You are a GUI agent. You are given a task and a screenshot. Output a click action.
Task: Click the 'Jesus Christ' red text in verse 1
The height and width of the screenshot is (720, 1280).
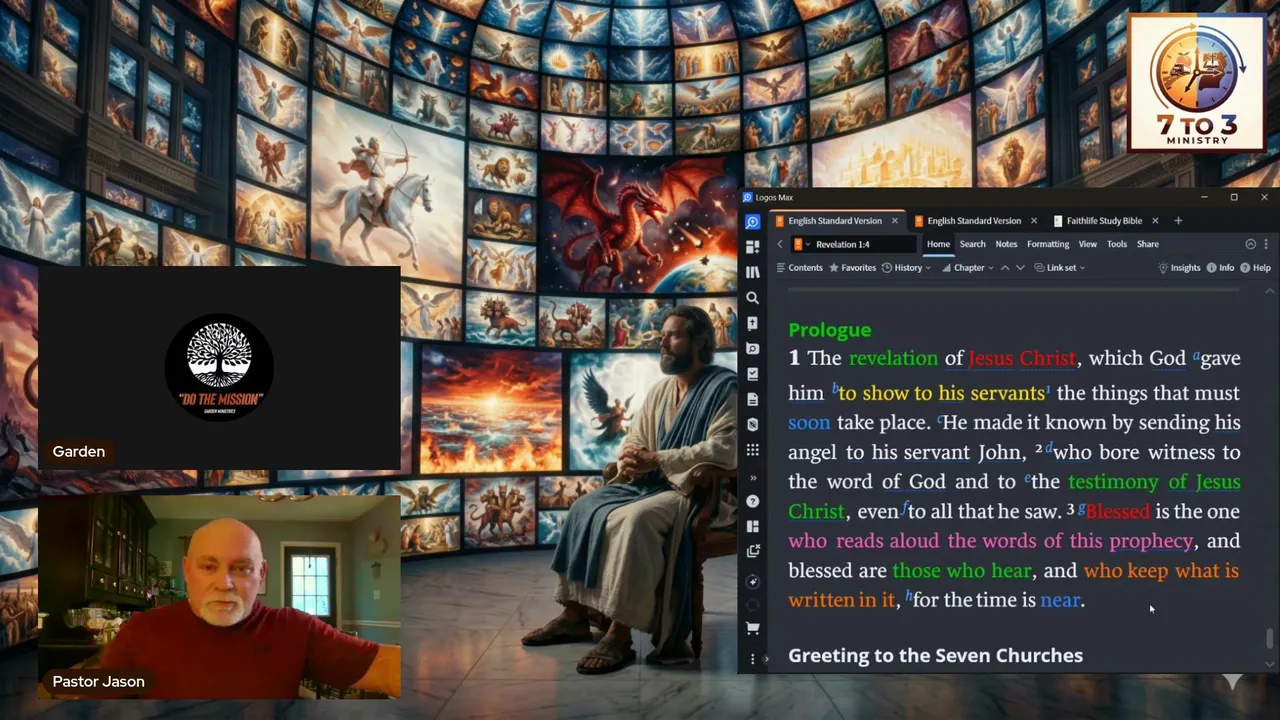click(x=1022, y=358)
